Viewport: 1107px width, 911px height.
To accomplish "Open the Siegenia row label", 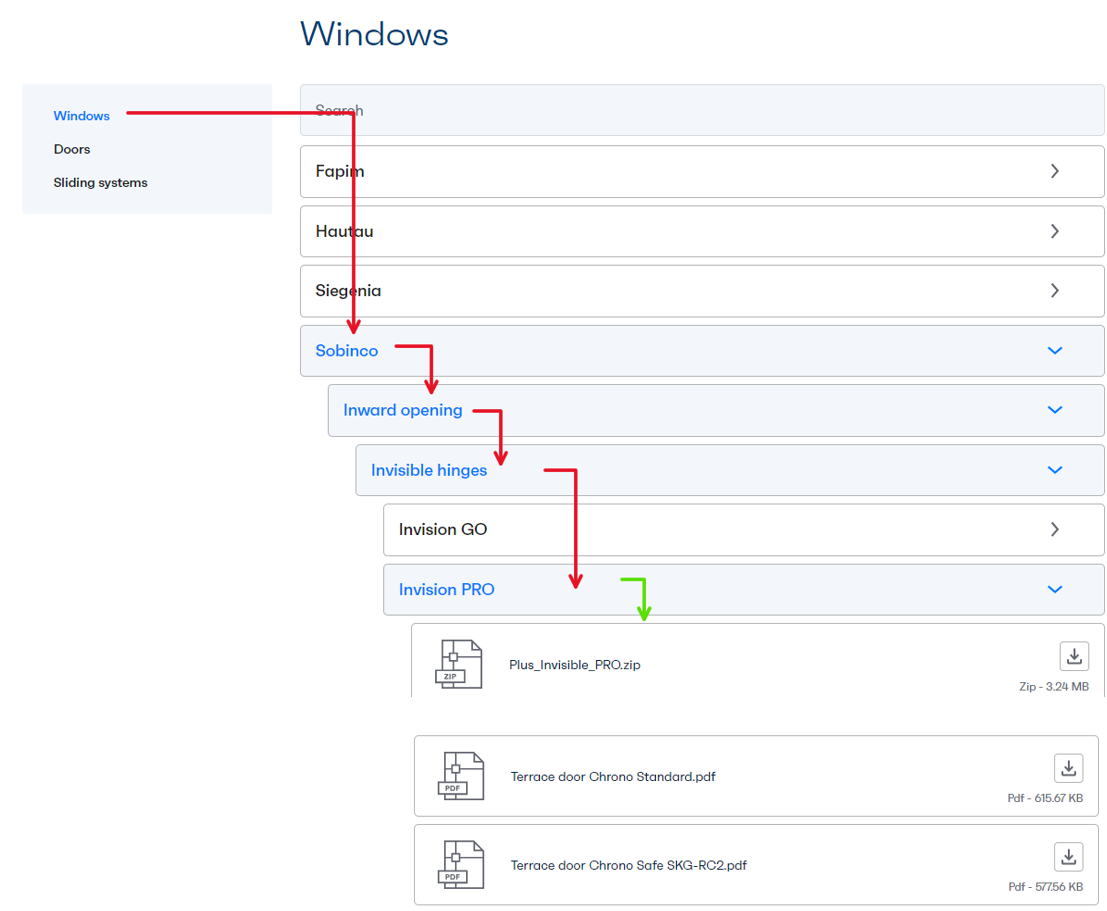I will [348, 290].
